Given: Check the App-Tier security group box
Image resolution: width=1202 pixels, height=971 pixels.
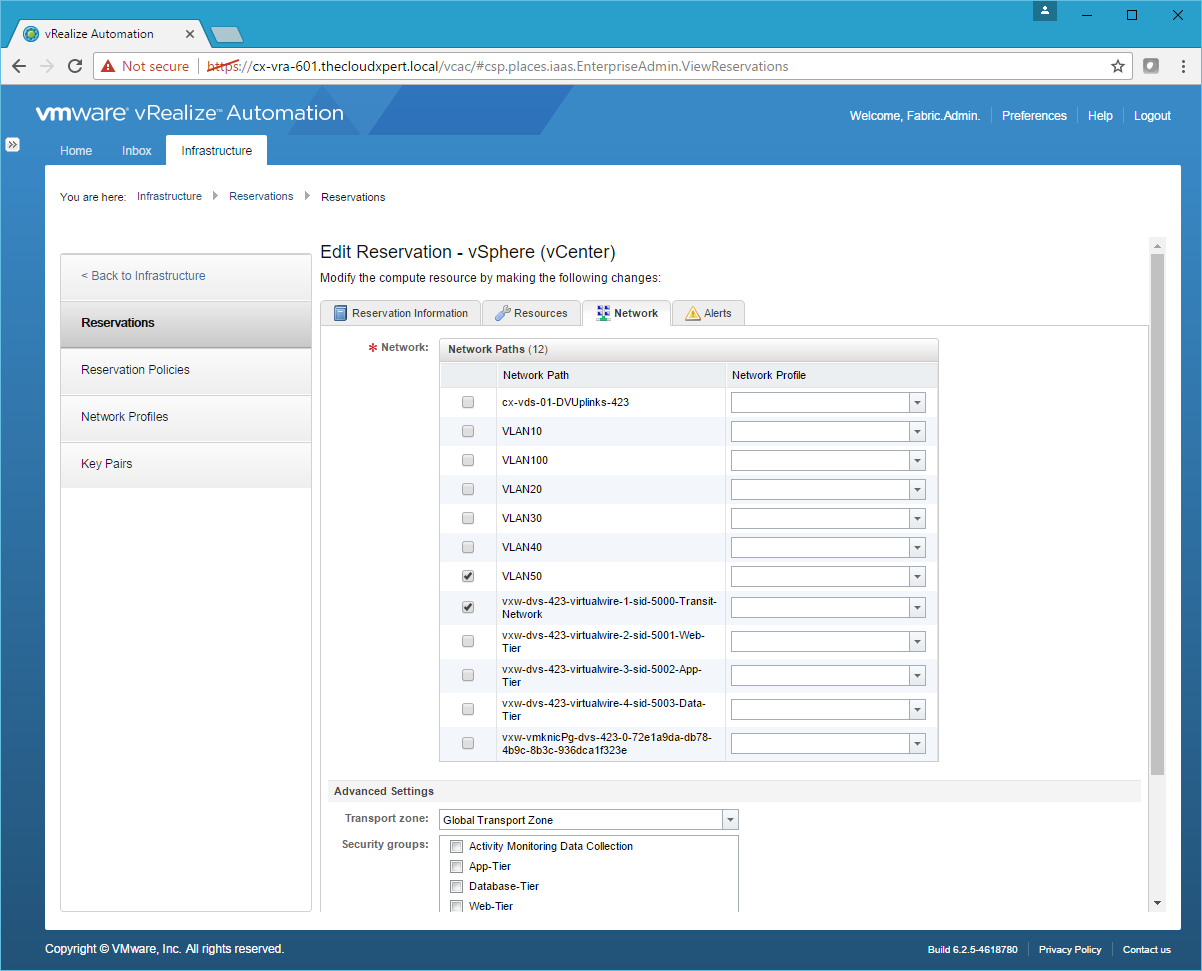Looking at the screenshot, I should tap(456, 867).
